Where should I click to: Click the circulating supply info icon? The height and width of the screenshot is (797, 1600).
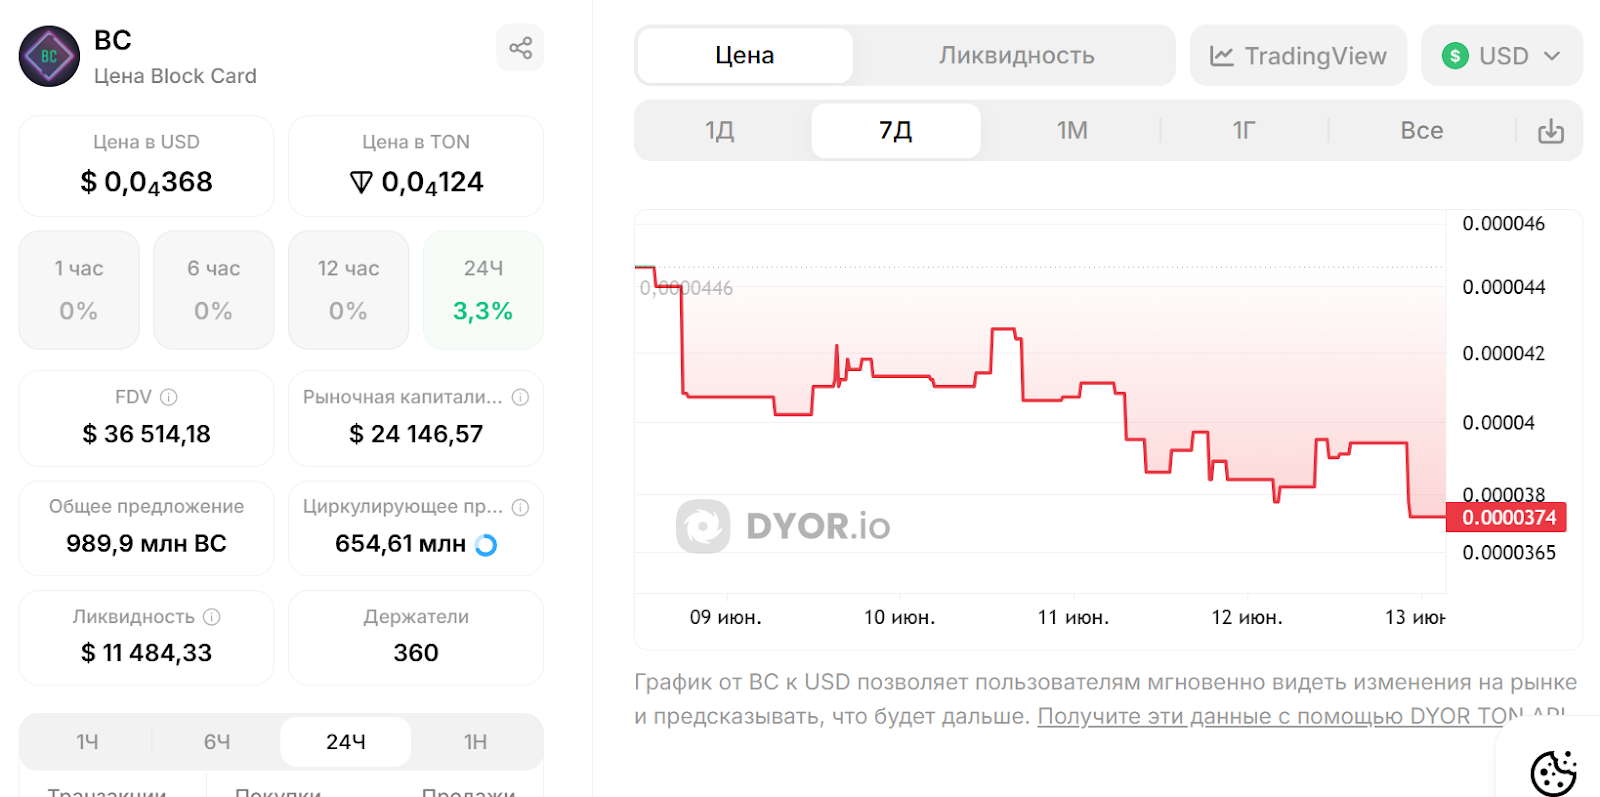click(520, 507)
